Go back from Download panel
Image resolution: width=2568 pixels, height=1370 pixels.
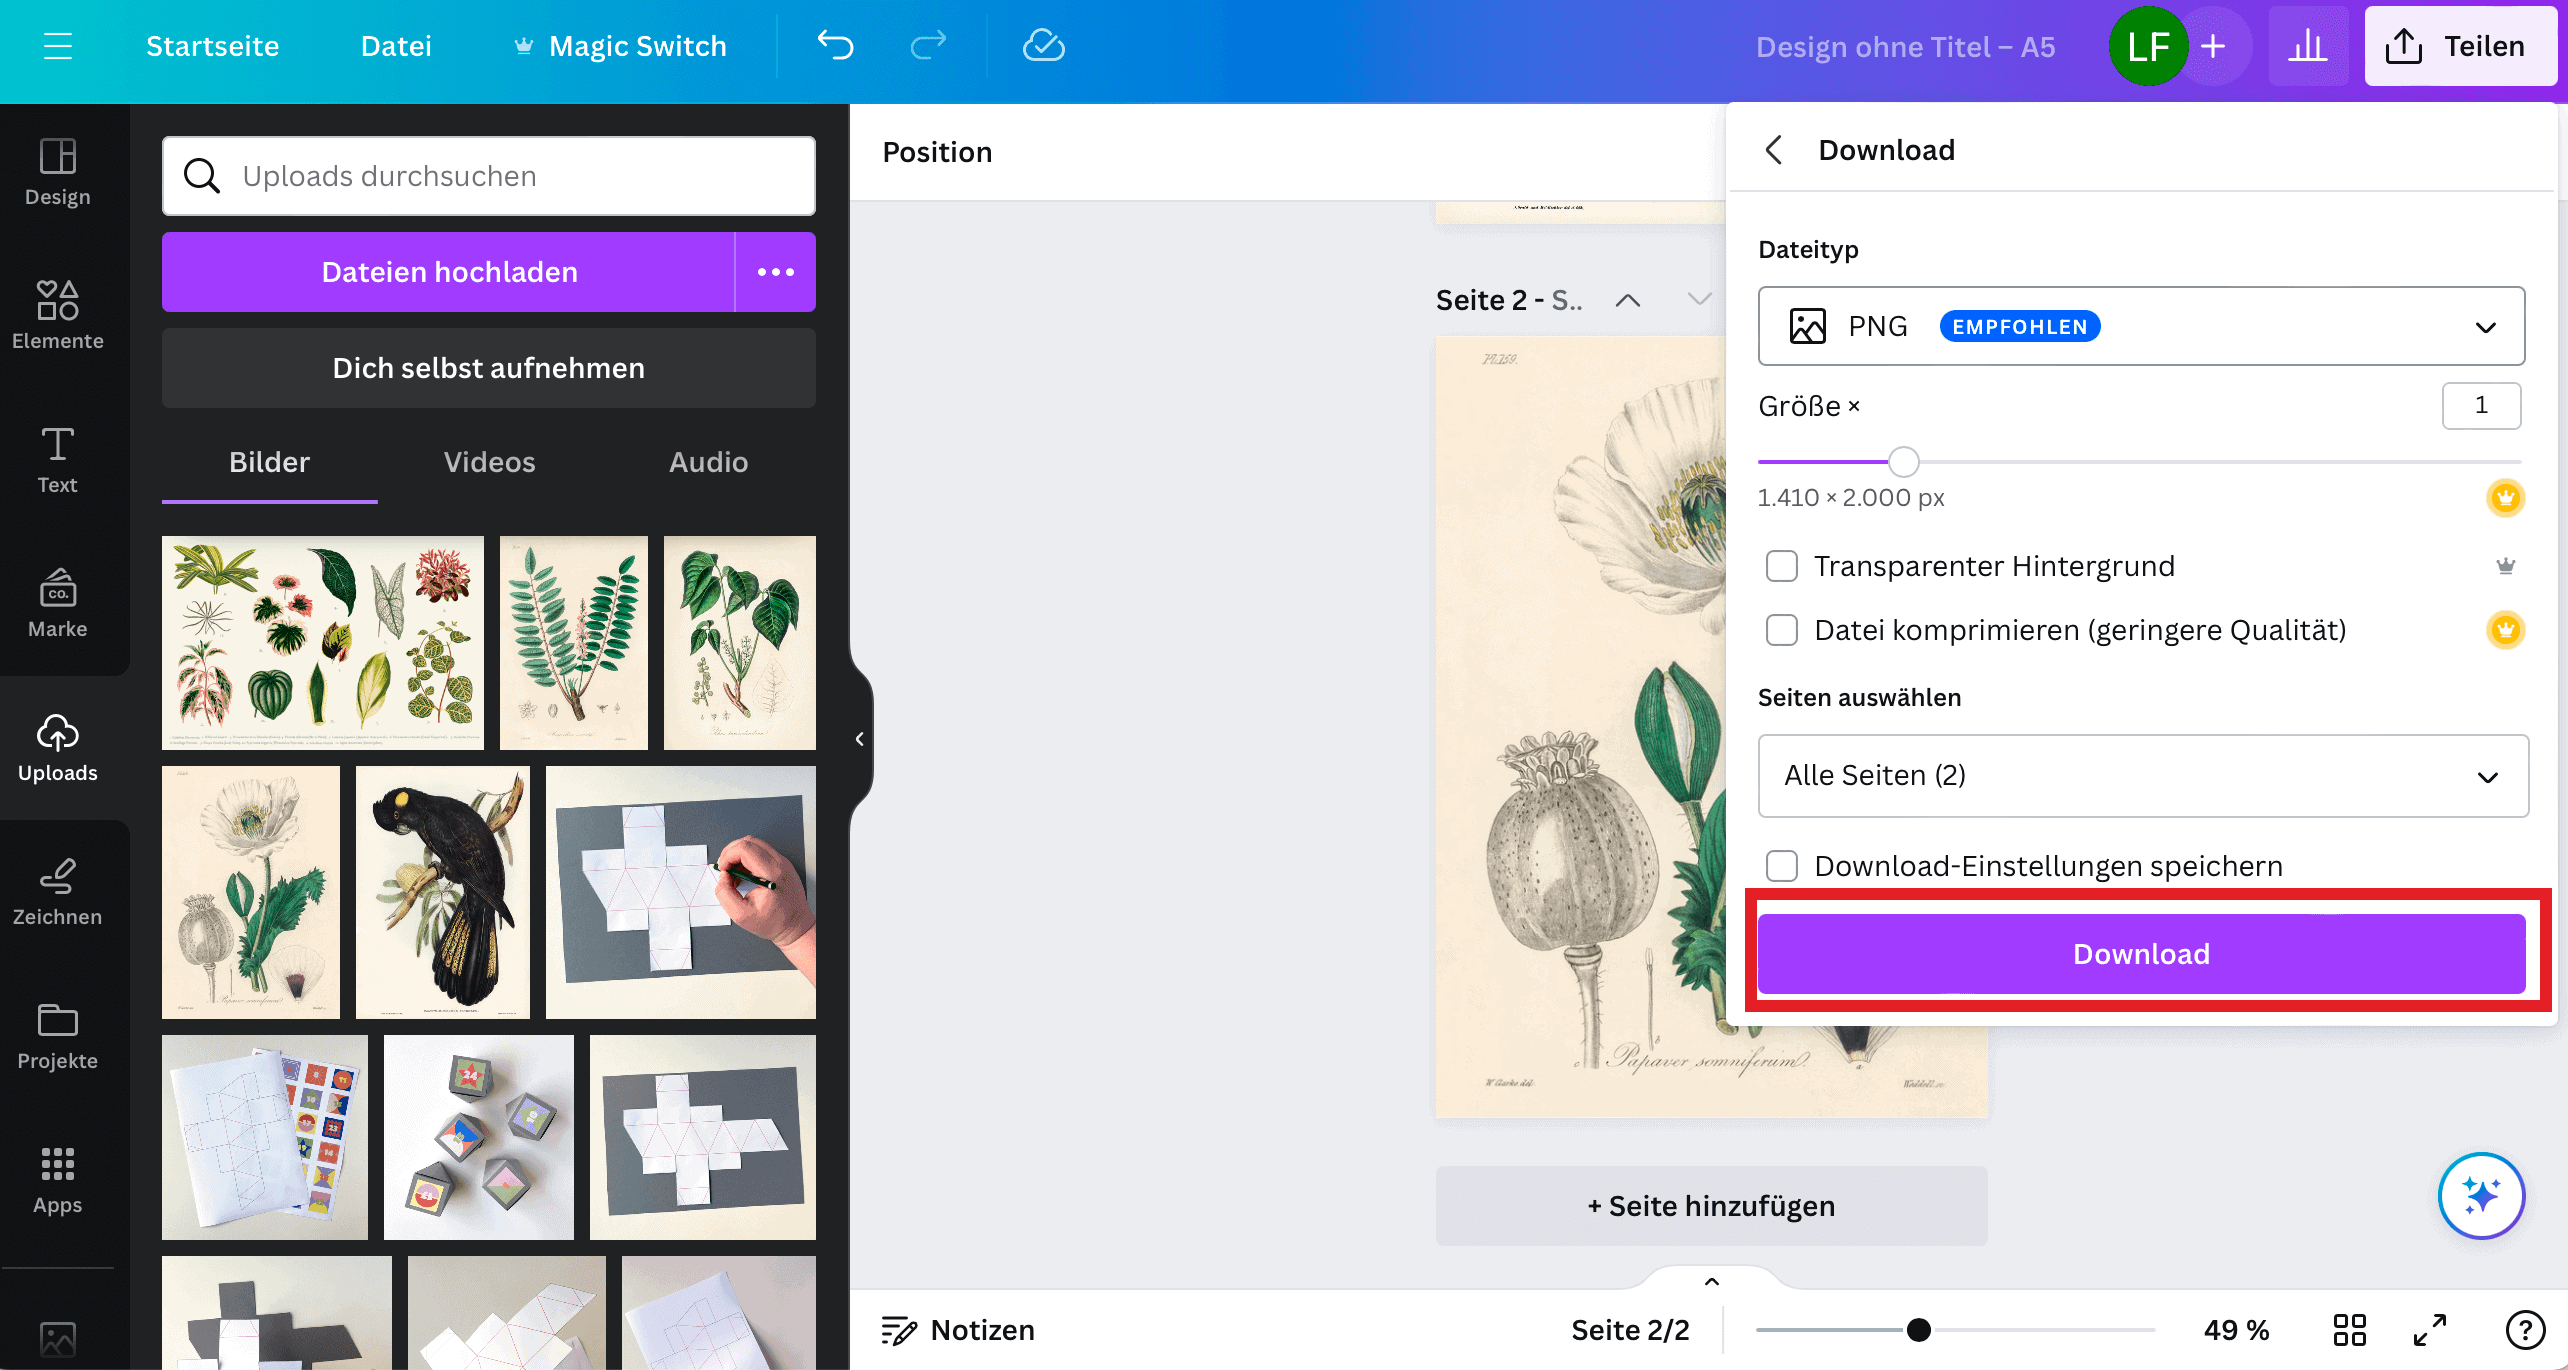(1774, 150)
